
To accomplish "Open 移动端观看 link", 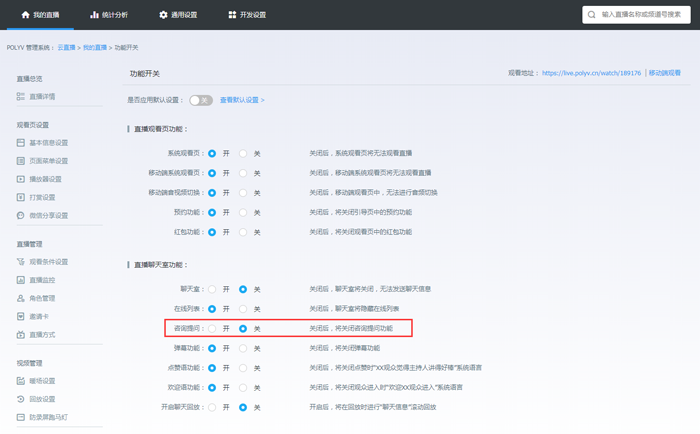I will [664, 73].
